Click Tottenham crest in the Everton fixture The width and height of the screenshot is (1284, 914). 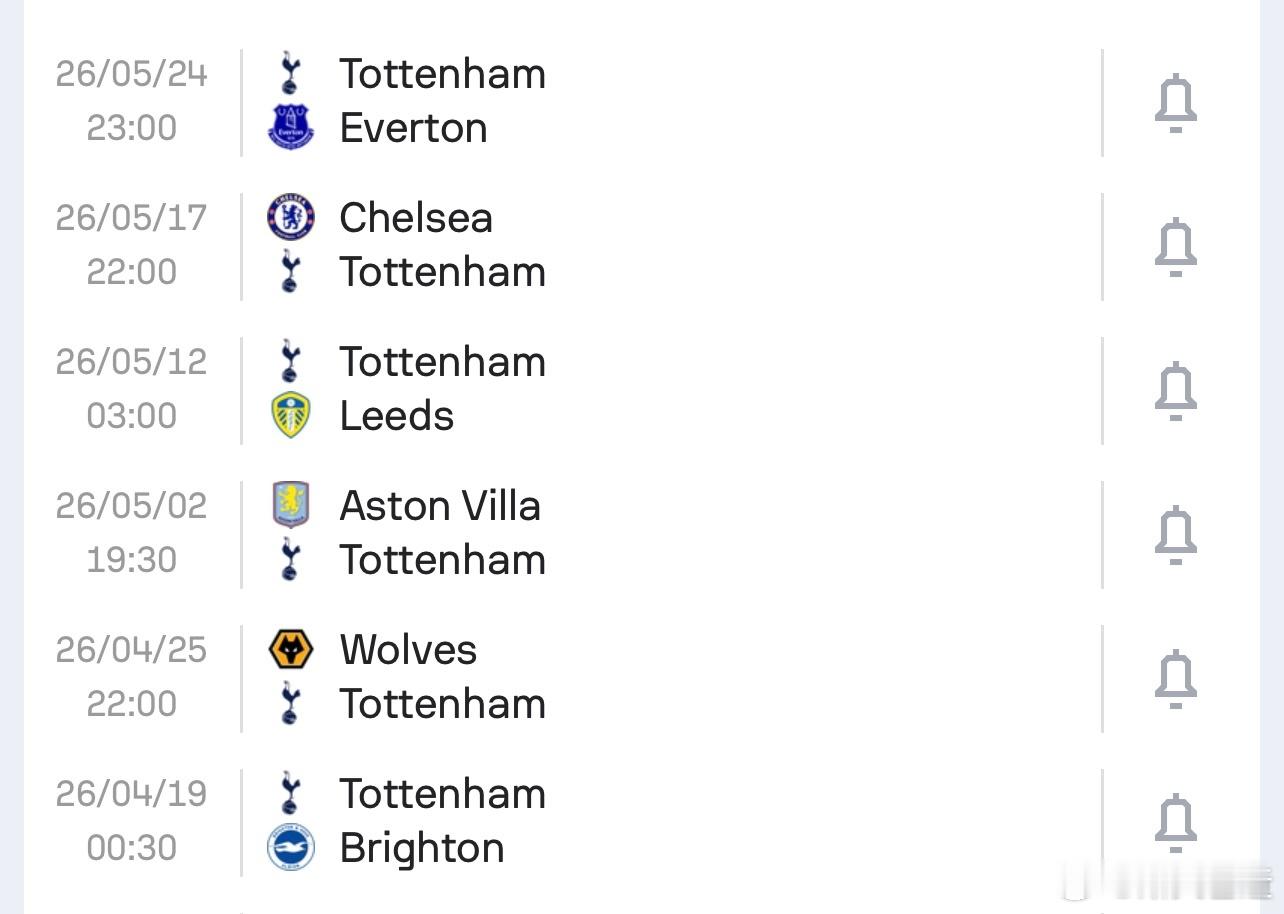[291, 74]
